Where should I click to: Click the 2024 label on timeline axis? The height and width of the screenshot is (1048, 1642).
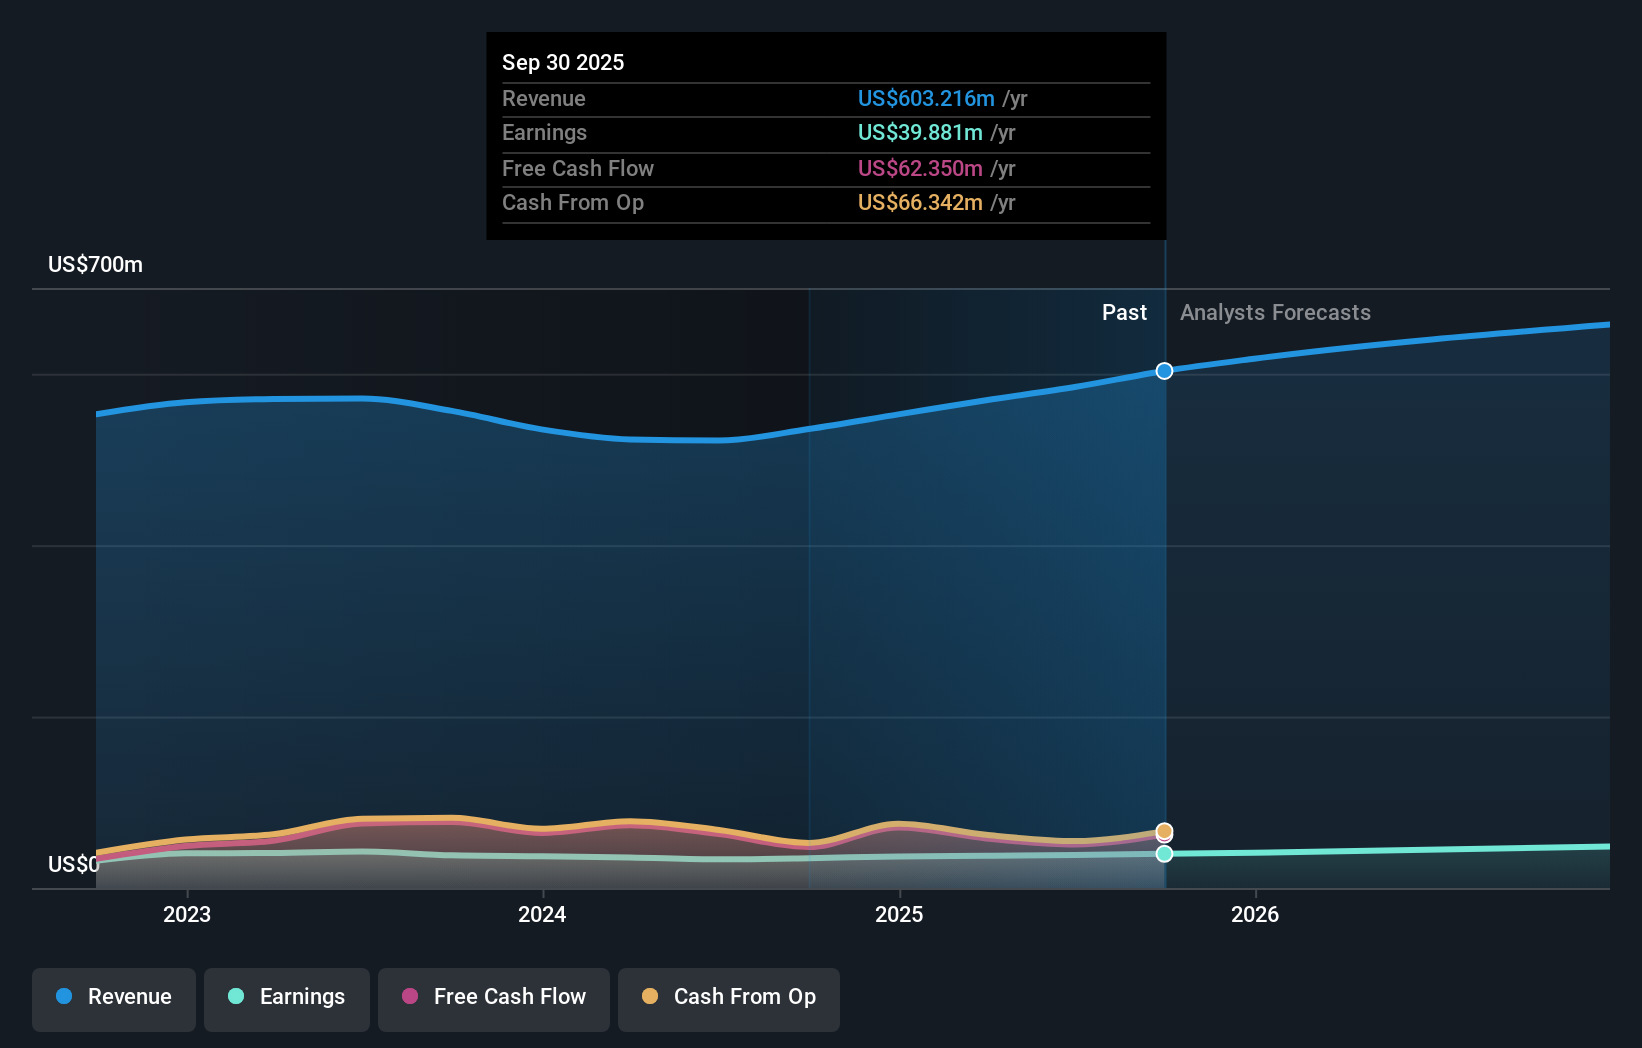click(x=541, y=914)
